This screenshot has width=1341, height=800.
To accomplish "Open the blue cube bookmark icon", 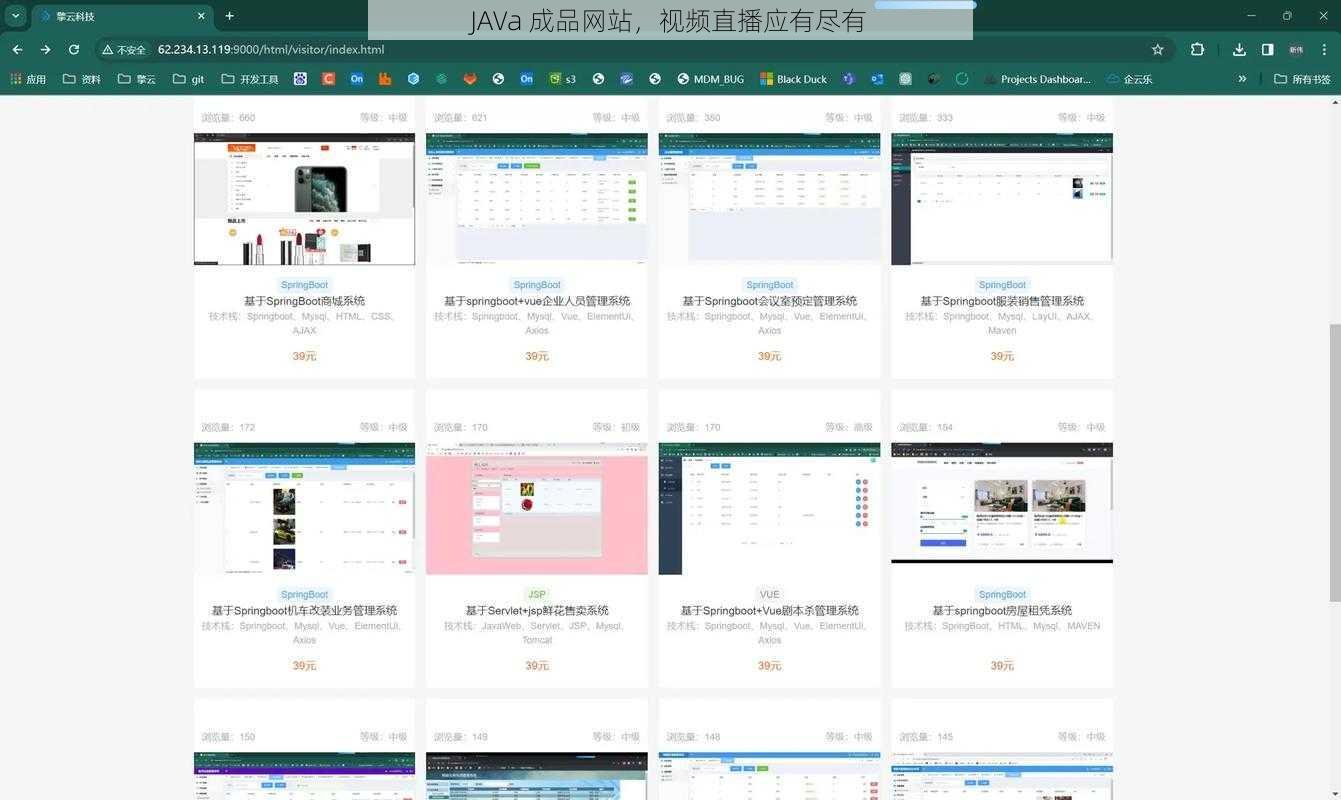I will (x=413, y=79).
